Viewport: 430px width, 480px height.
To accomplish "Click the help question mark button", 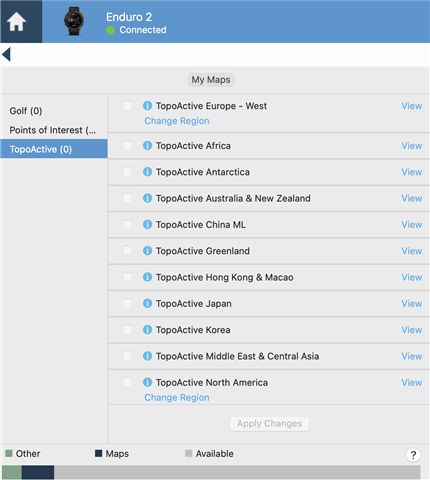I will (x=413, y=455).
